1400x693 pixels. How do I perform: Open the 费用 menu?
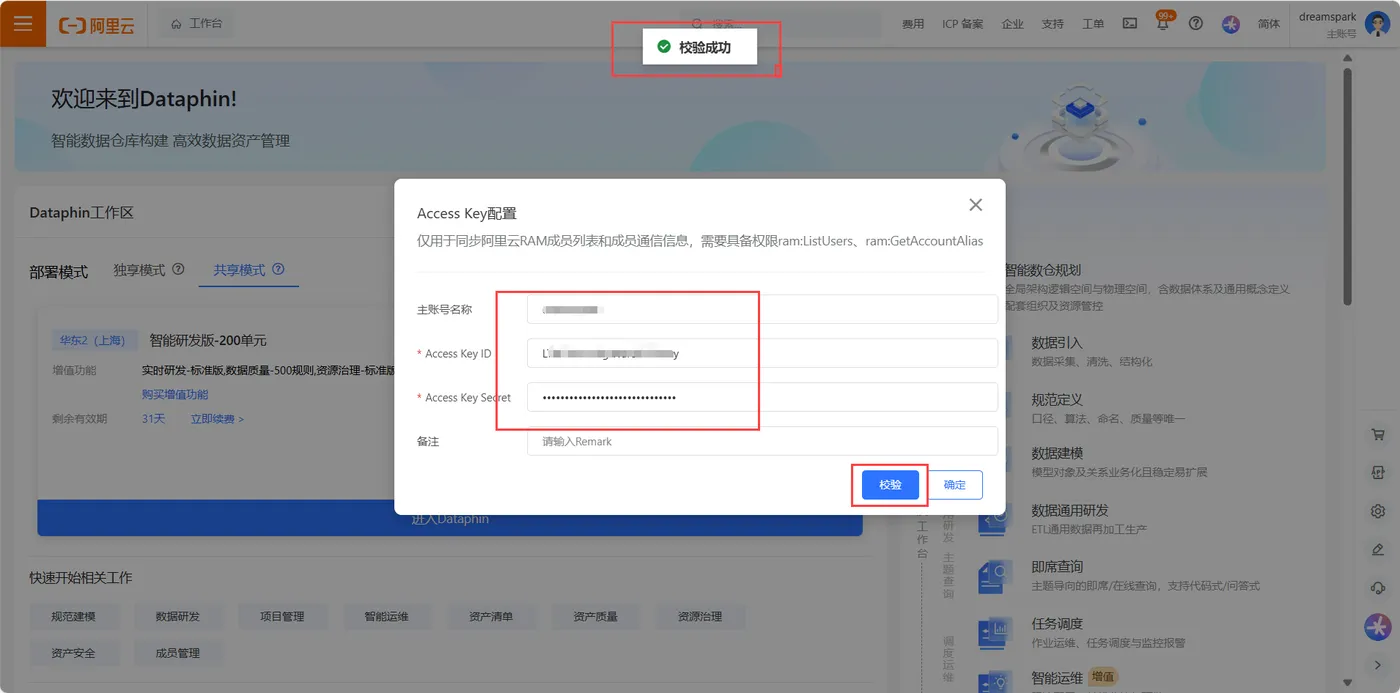pyautogui.click(x=913, y=24)
